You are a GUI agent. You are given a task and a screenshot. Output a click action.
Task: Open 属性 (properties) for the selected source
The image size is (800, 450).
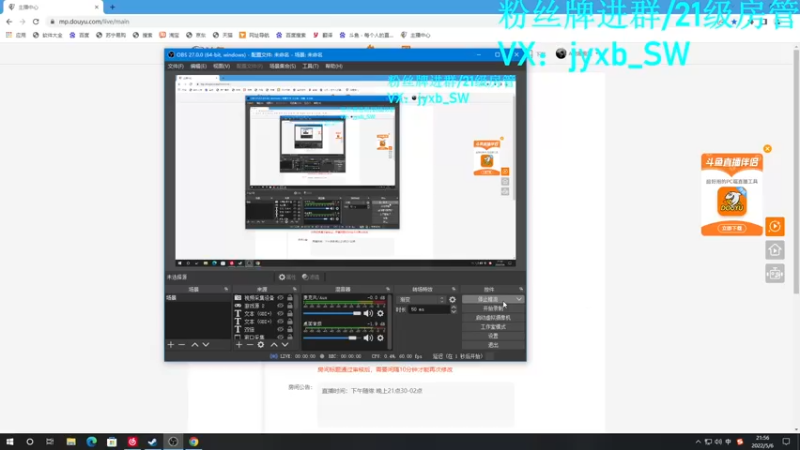(x=287, y=277)
